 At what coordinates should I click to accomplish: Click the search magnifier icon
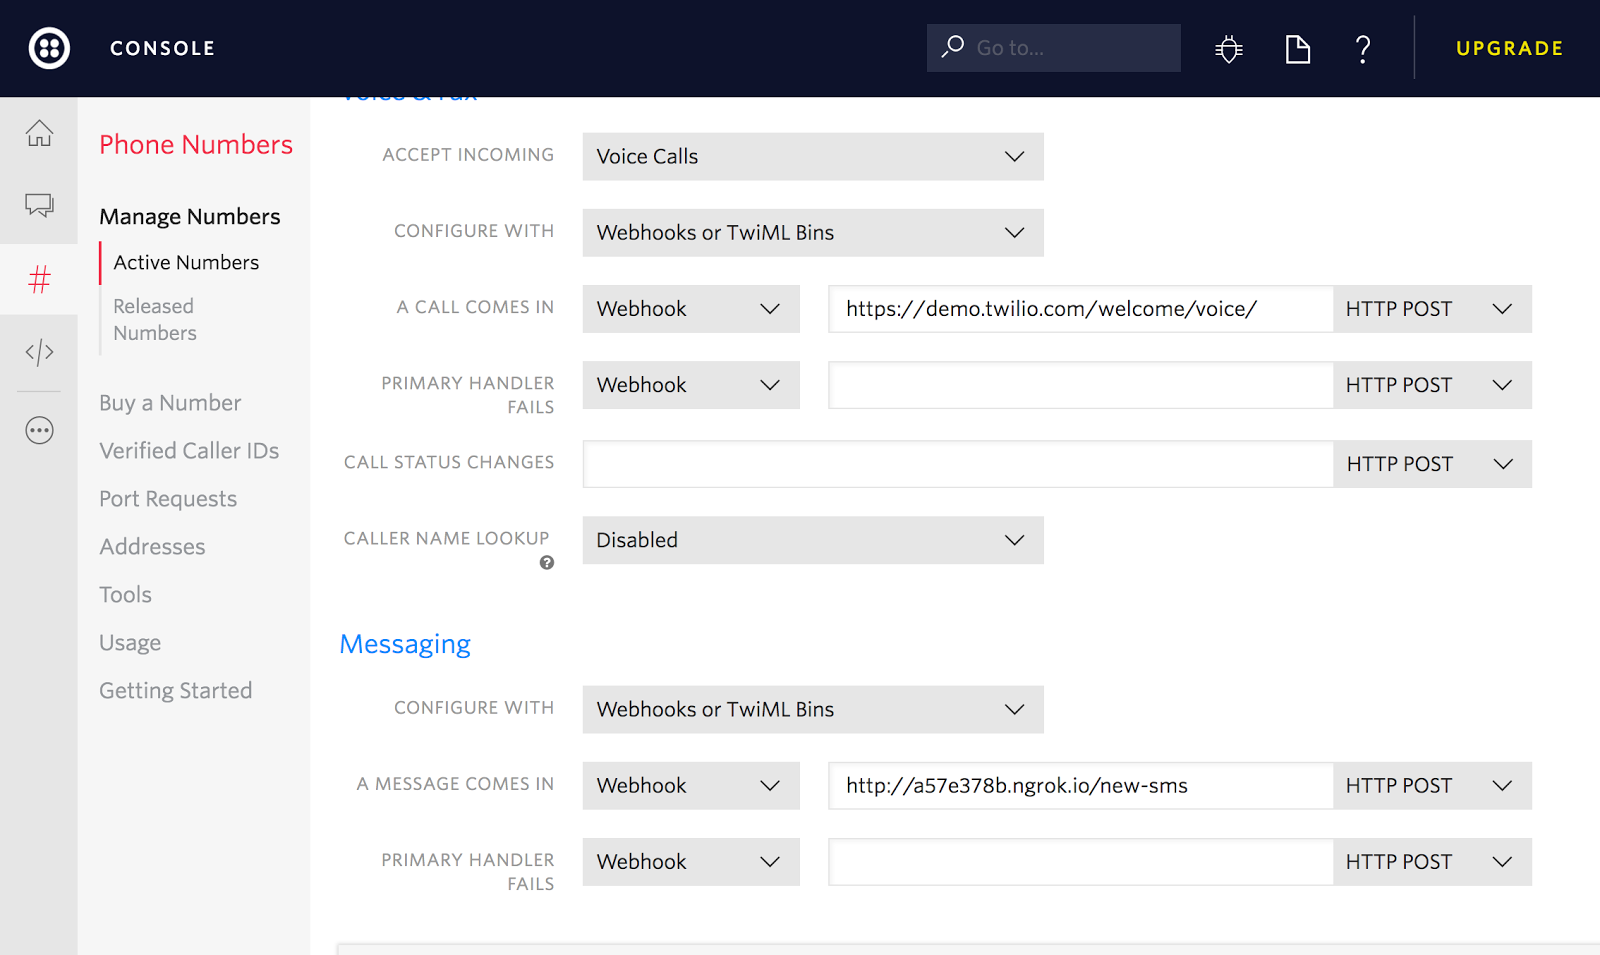coord(953,47)
